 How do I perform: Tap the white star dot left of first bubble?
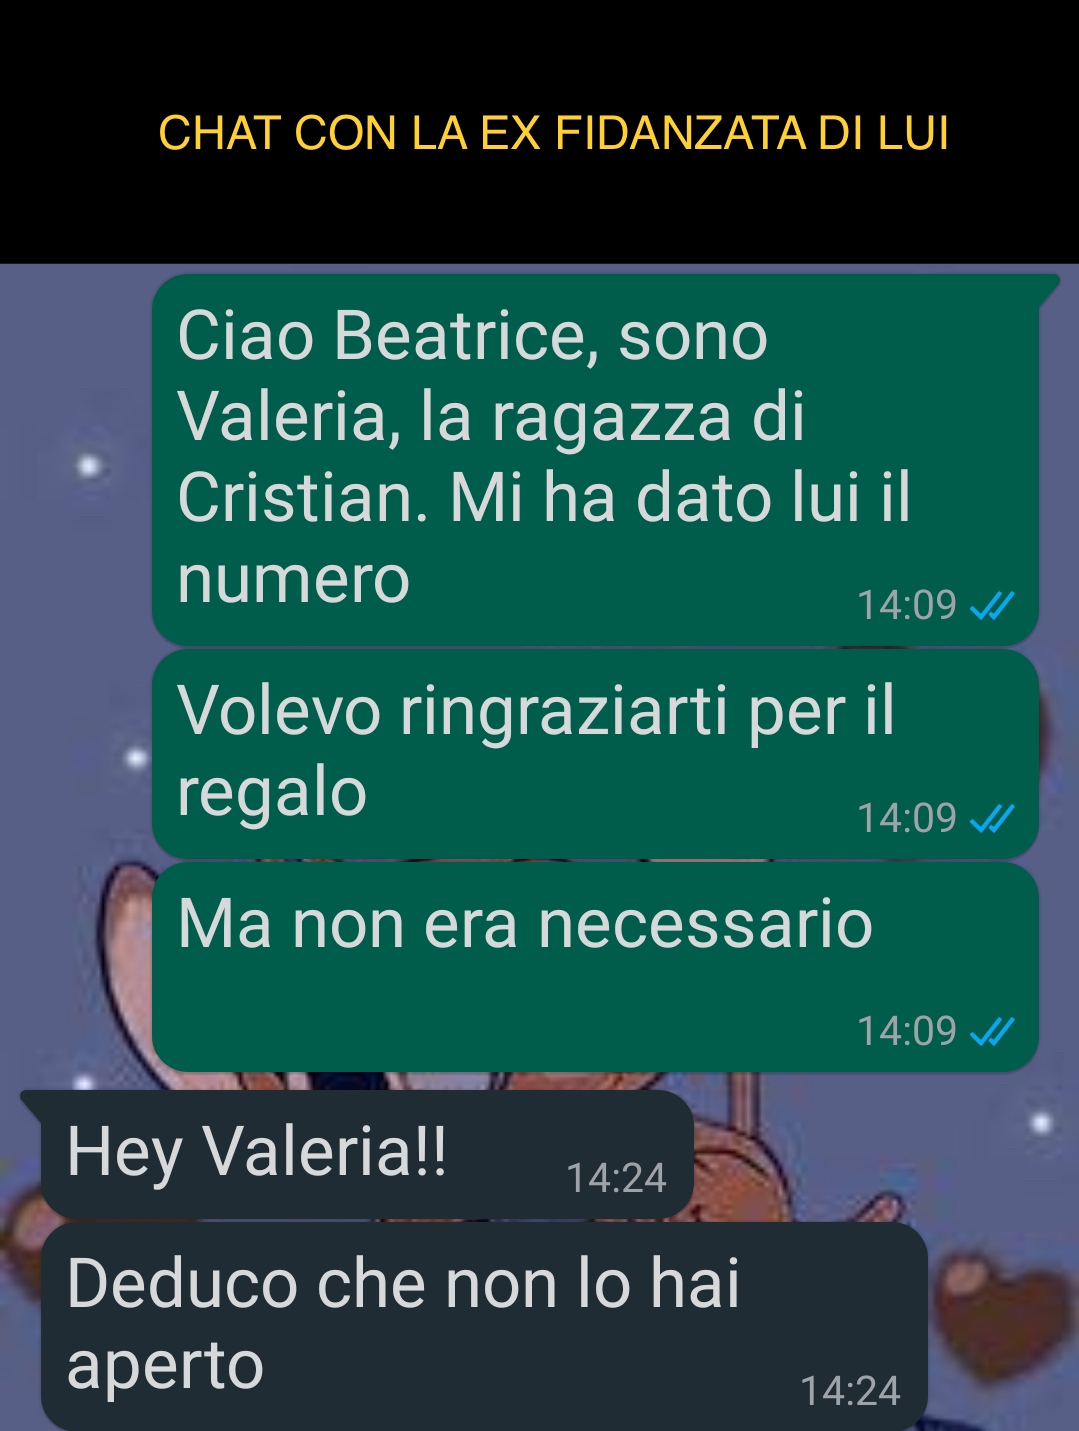90,466
